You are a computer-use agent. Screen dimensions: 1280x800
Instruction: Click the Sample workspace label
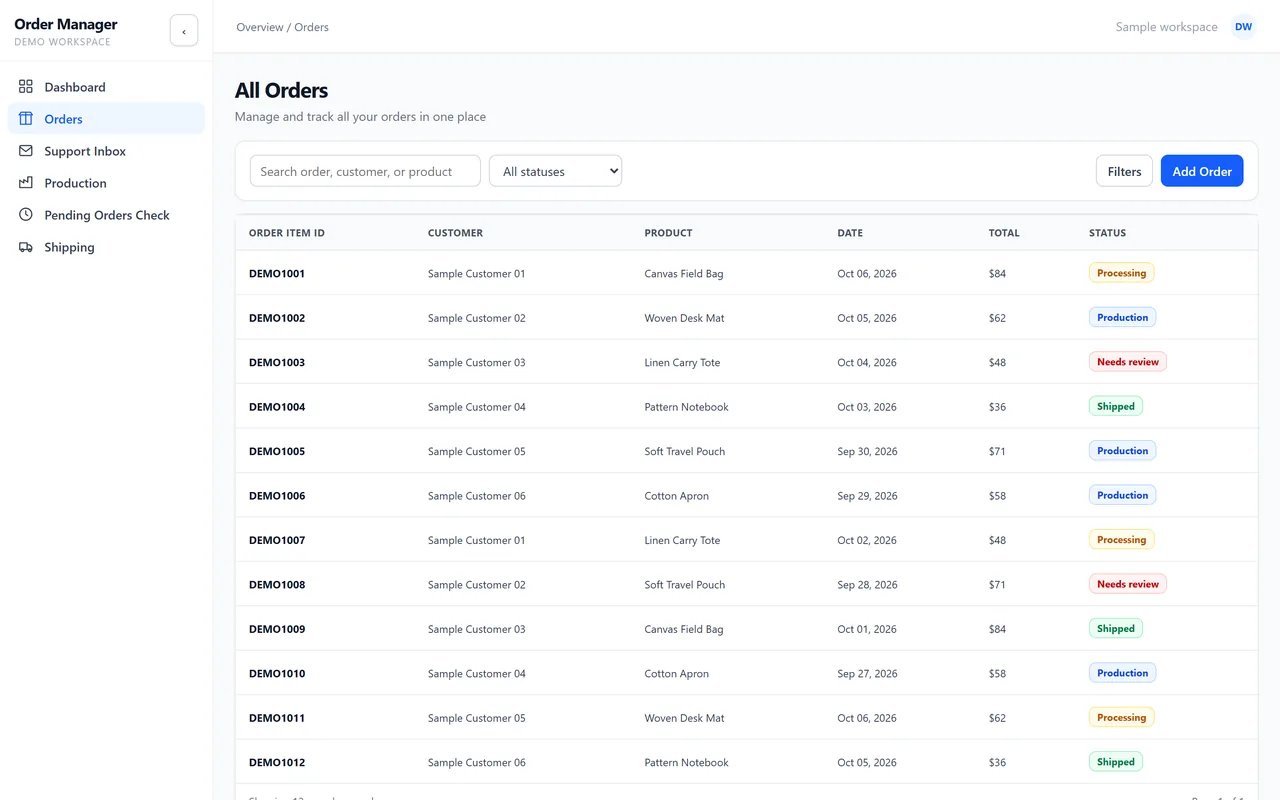tap(1166, 27)
